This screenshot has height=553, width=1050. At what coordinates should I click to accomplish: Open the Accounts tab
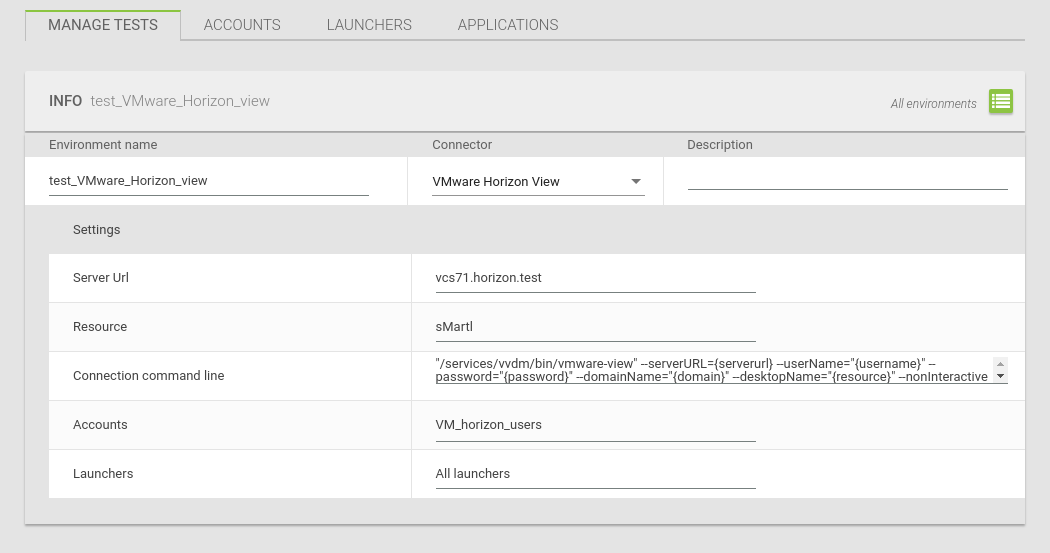point(242,25)
